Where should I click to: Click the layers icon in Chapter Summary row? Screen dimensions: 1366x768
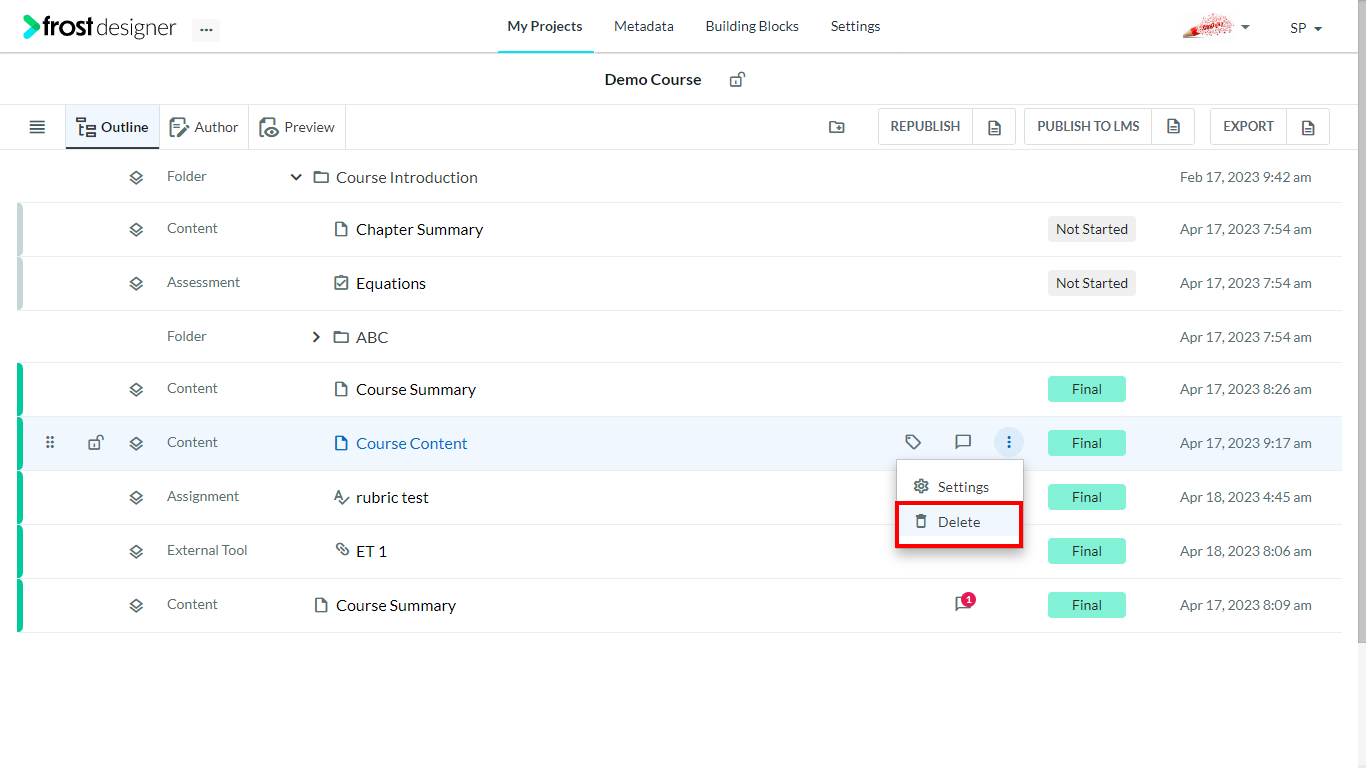pyautogui.click(x=136, y=229)
